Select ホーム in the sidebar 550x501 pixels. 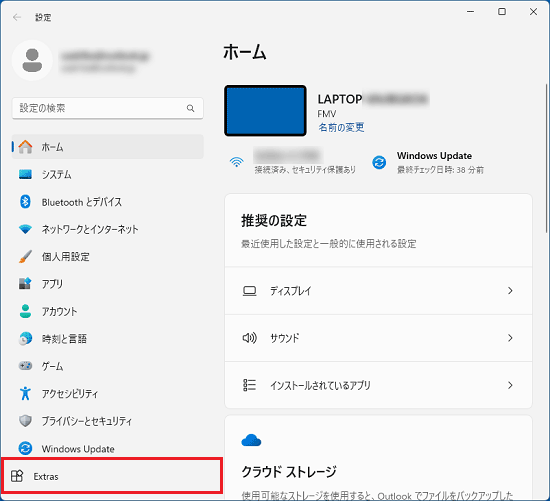click(x=108, y=147)
